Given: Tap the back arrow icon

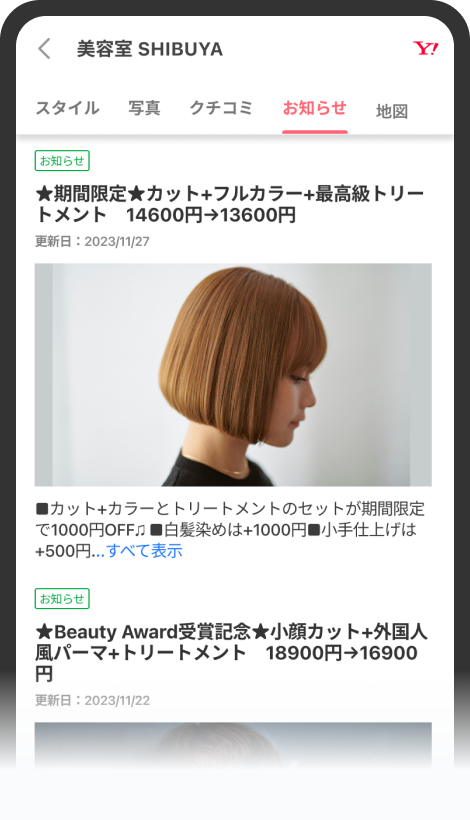Looking at the screenshot, I should pos(45,49).
